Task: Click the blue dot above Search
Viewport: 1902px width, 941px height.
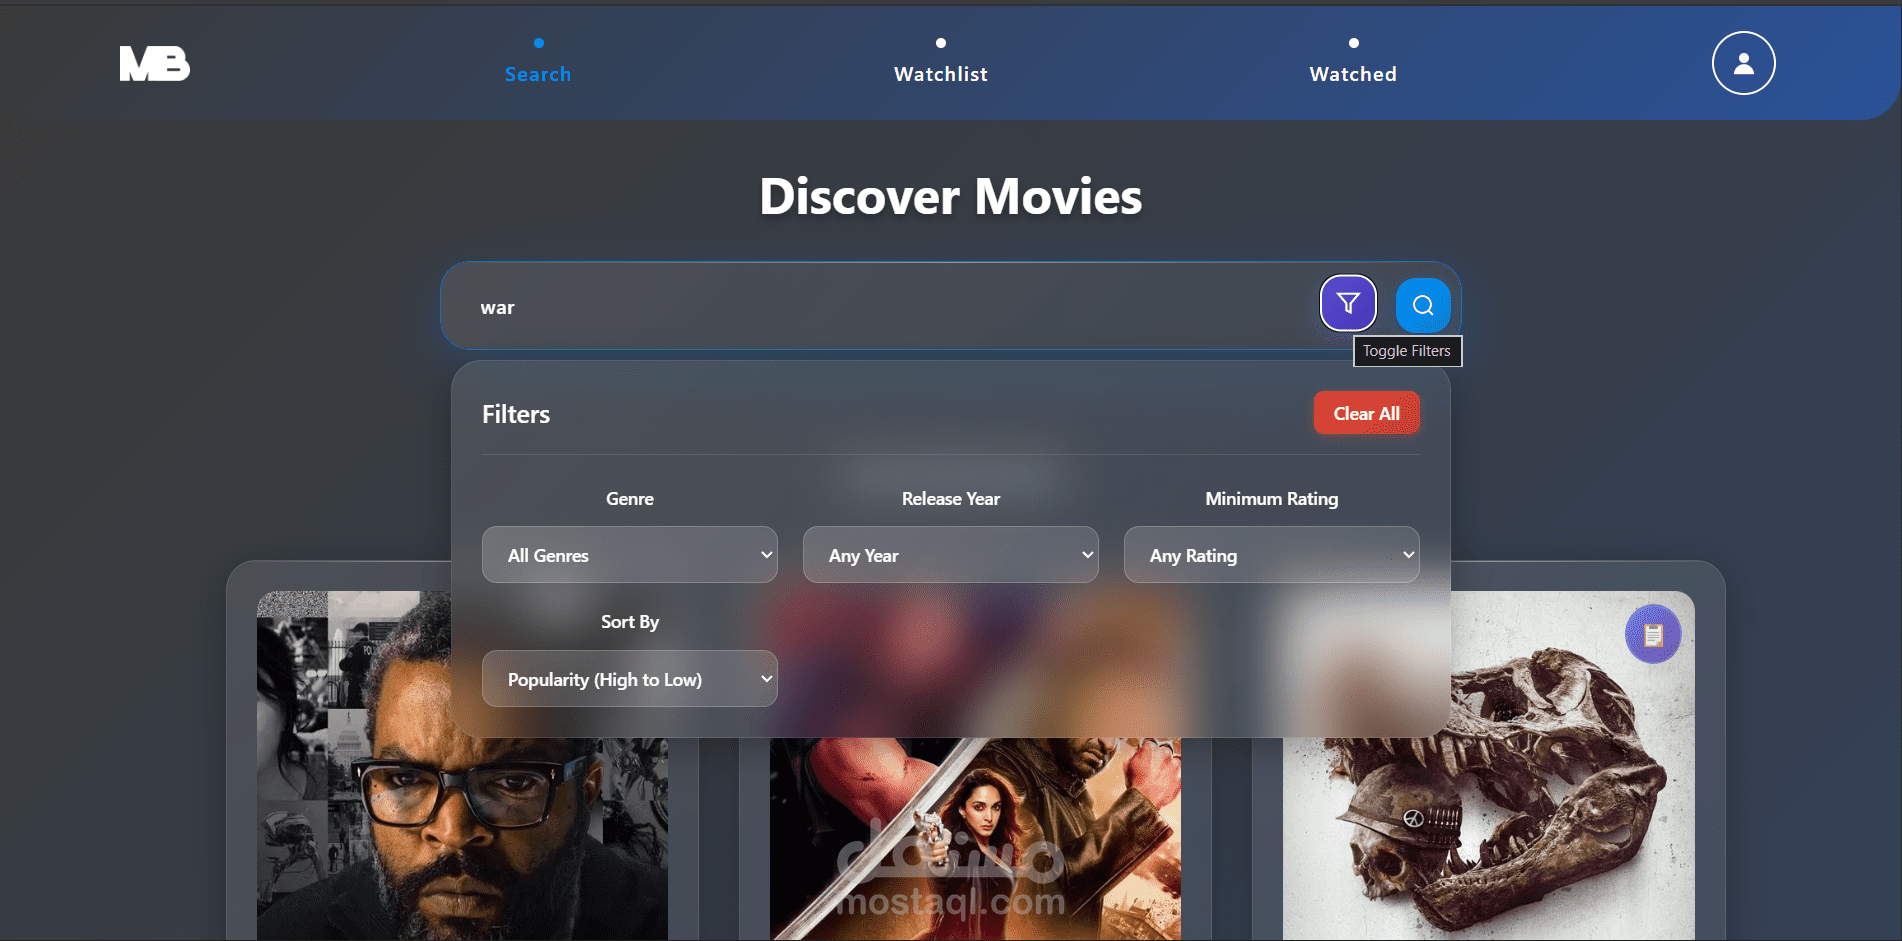Action: (538, 43)
